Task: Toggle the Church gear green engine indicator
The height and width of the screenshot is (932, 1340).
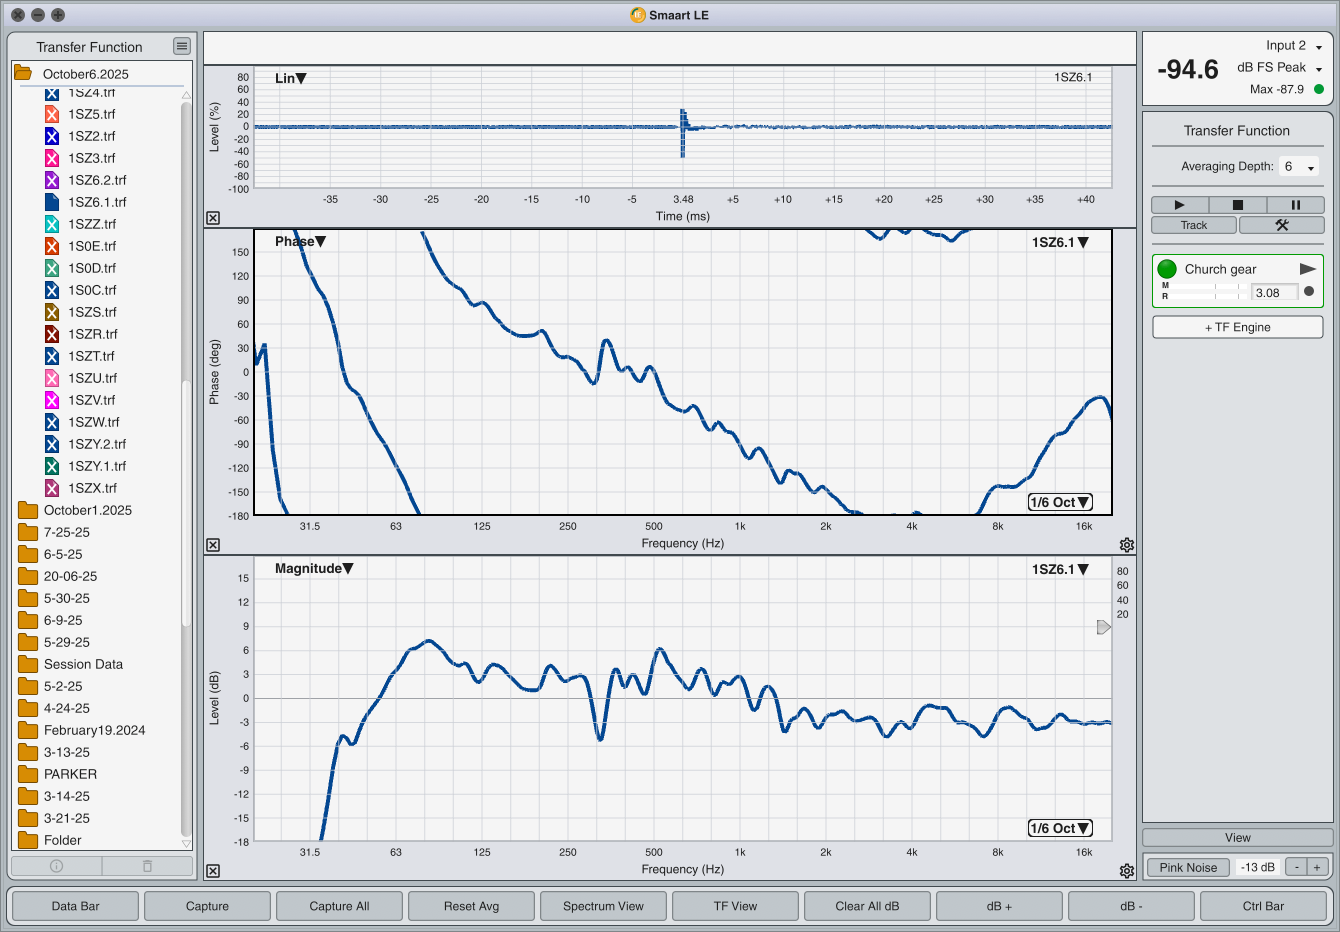Action: (1167, 269)
